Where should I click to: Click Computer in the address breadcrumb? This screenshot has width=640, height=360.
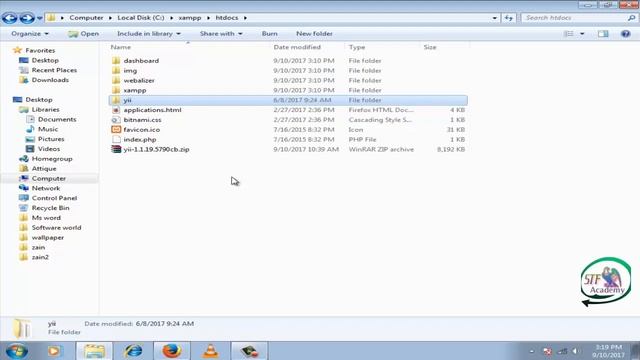point(86,18)
